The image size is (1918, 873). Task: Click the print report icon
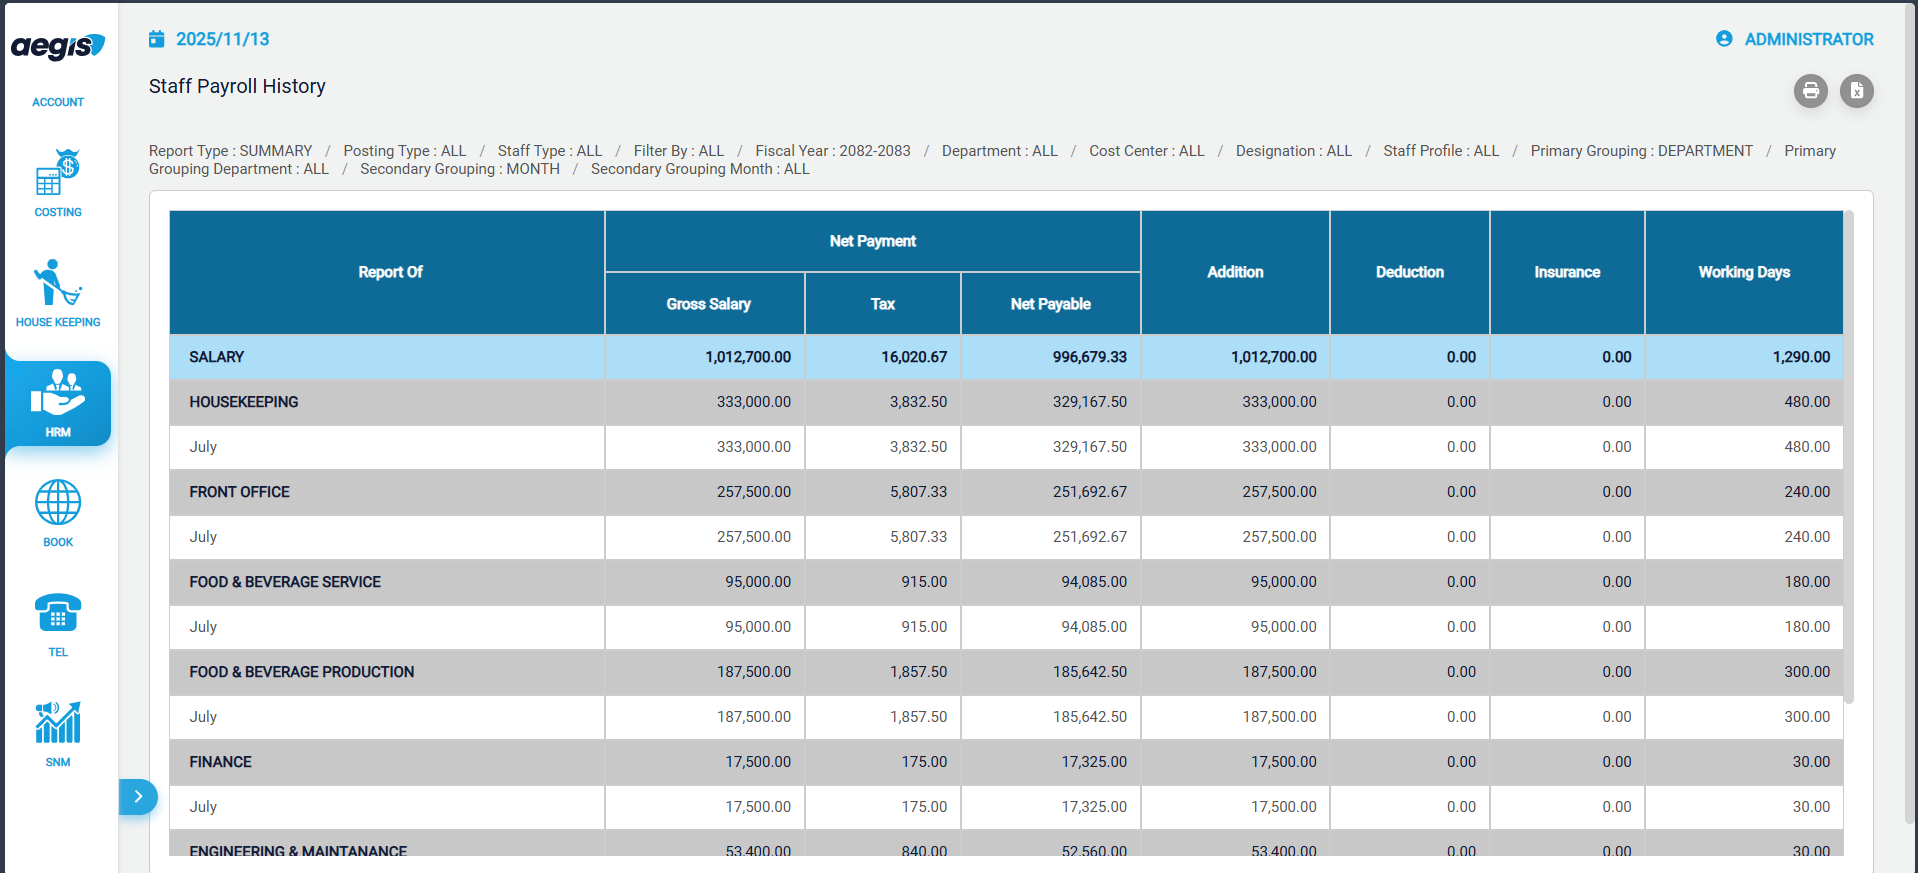tap(1810, 91)
